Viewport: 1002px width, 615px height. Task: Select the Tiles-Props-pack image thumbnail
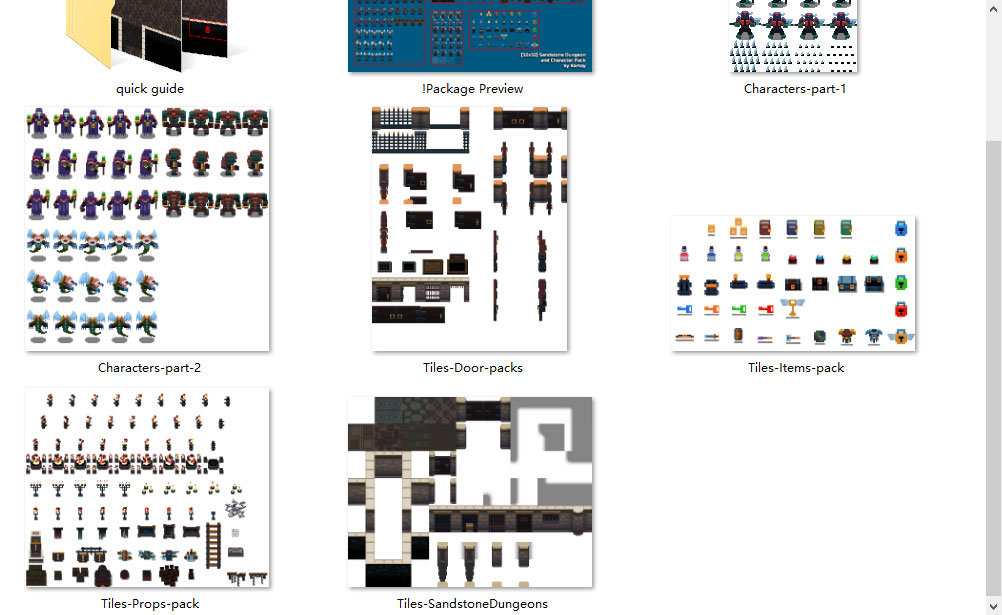148,488
